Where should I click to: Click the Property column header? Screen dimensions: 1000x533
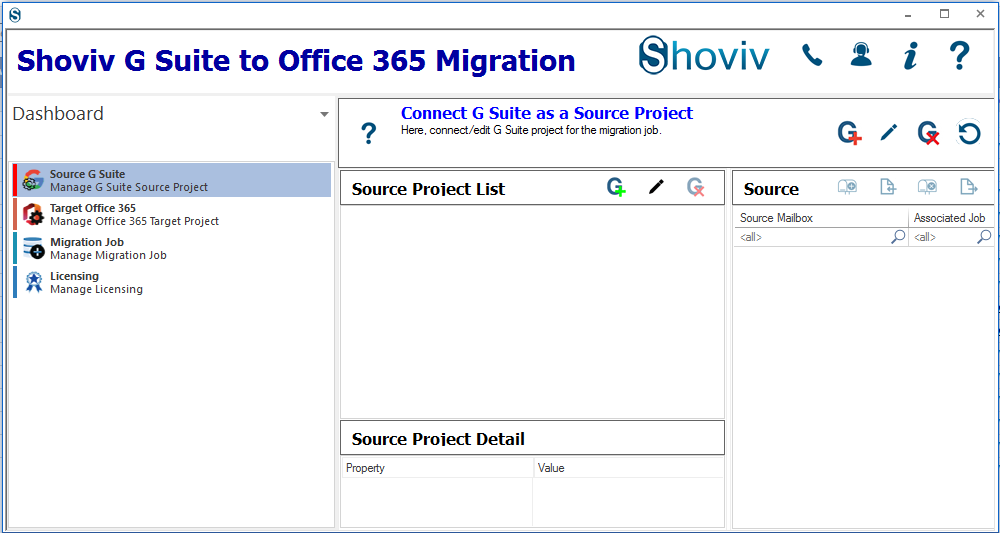(x=438, y=468)
